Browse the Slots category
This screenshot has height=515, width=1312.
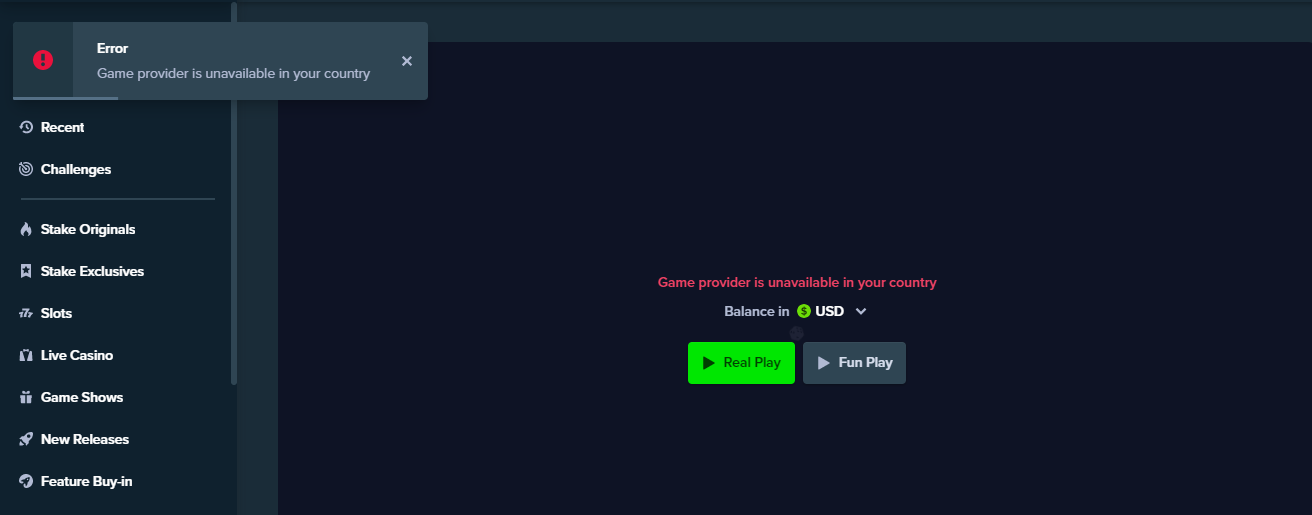tap(56, 313)
